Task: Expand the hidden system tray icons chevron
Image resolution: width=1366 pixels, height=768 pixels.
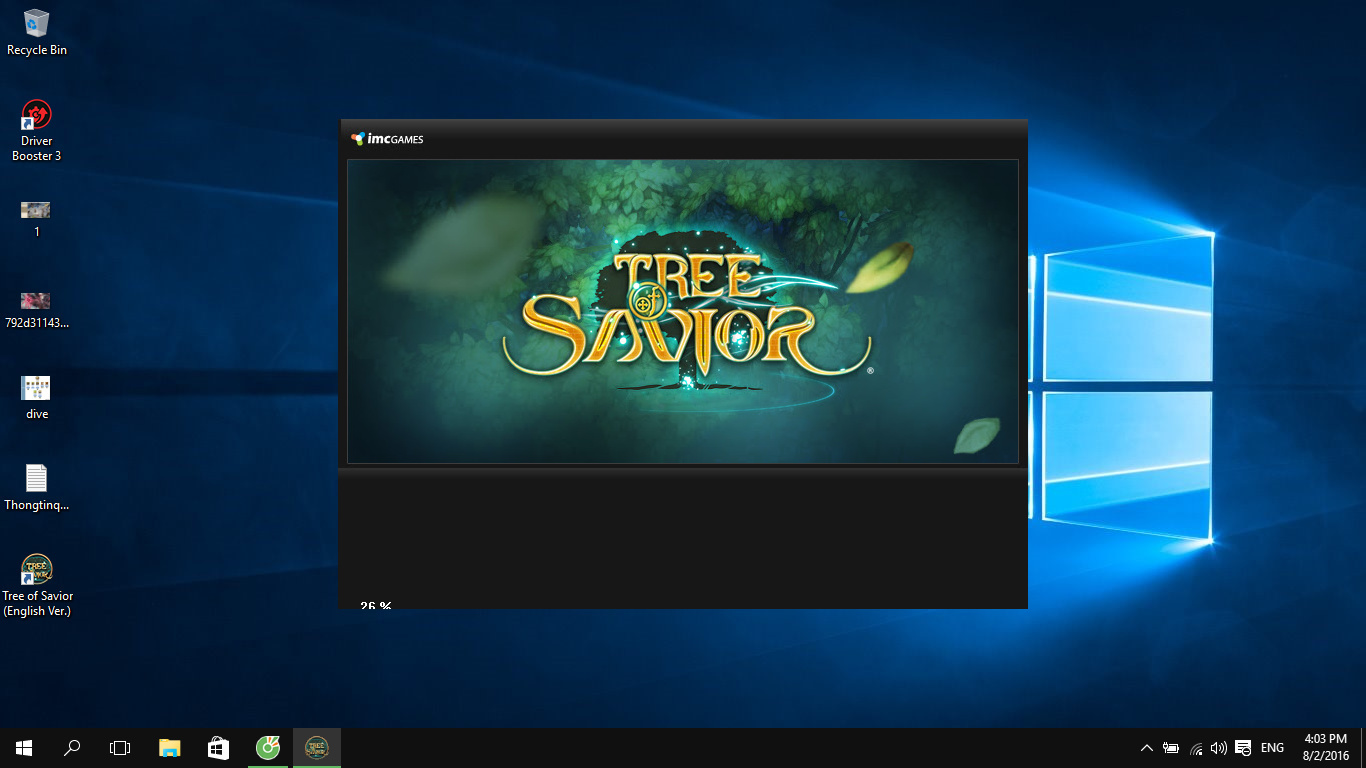Action: coord(1146,748)
